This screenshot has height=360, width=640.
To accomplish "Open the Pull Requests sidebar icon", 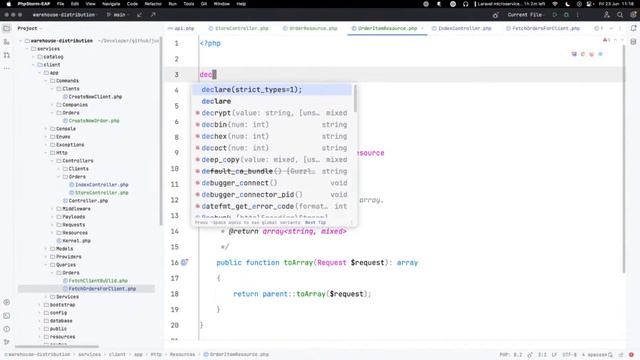I will click(7, 55).
